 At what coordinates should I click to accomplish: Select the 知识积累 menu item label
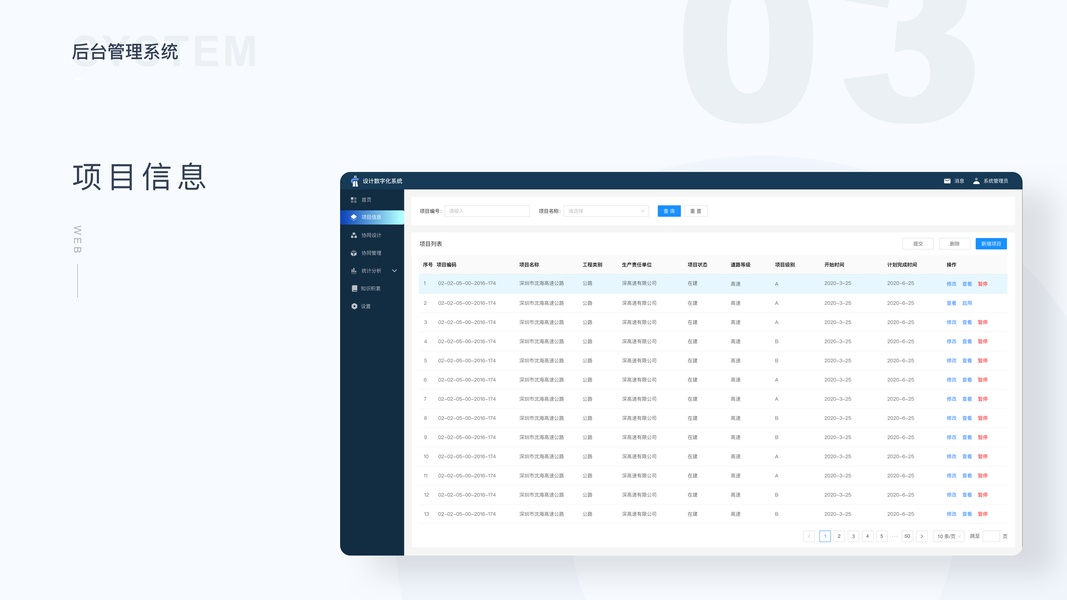(x=371, y=288)
